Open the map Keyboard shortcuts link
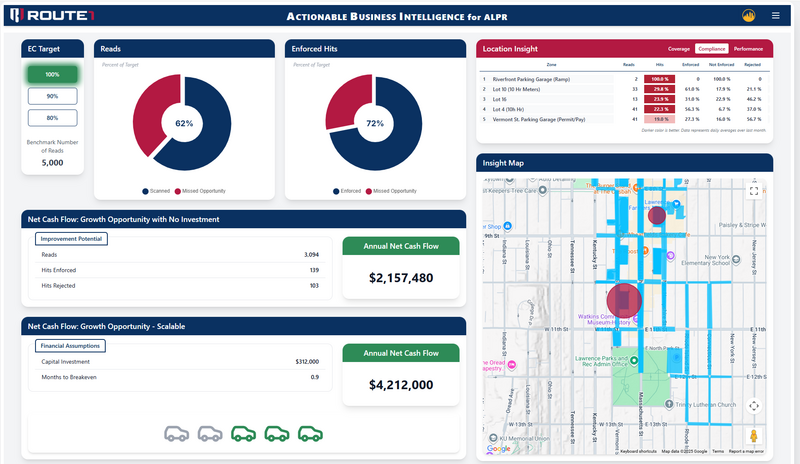 click(x=640, y=451)
